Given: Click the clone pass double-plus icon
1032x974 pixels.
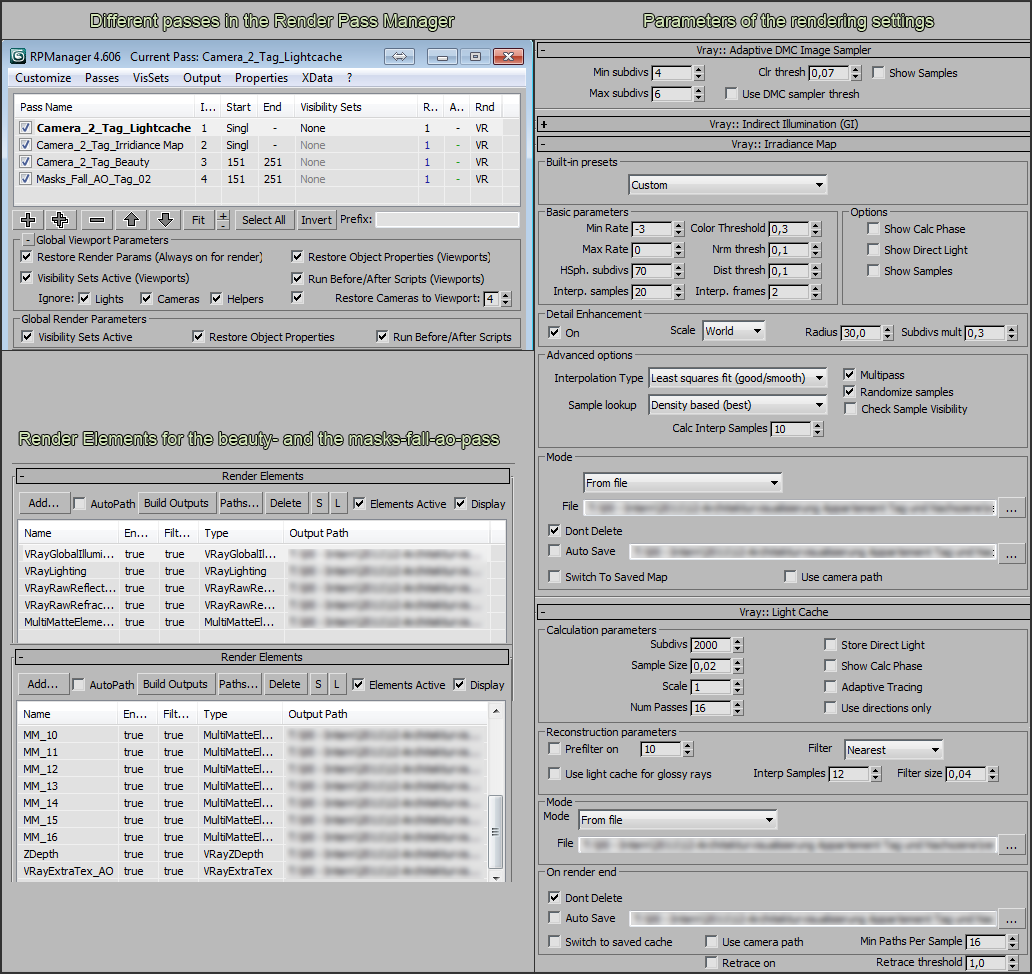Looking at the screenshot, I should pyautogui.click(x=60, y=220).
